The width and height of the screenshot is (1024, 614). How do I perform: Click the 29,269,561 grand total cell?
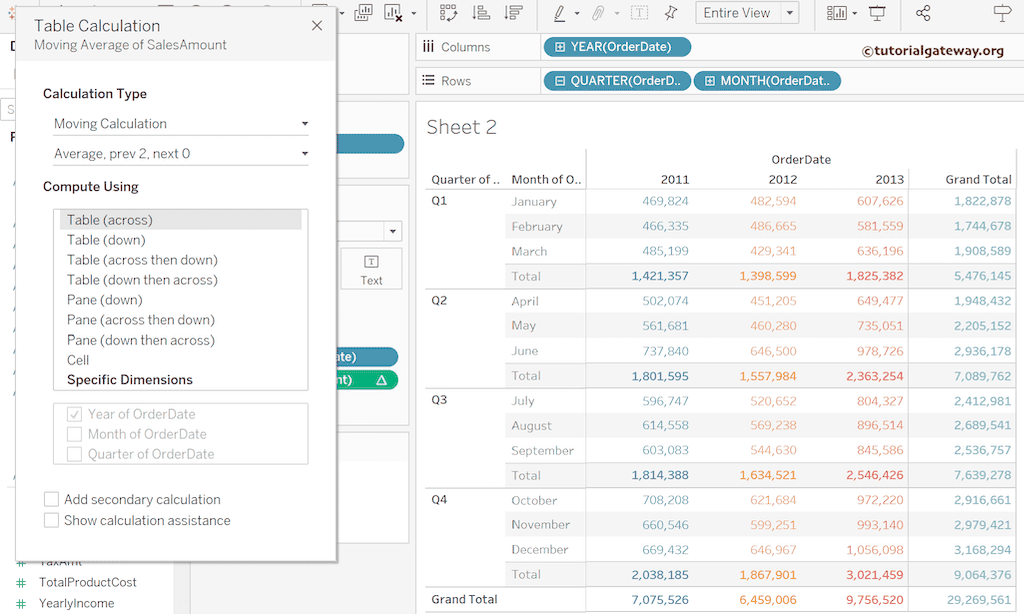click(x=978, y=600)
